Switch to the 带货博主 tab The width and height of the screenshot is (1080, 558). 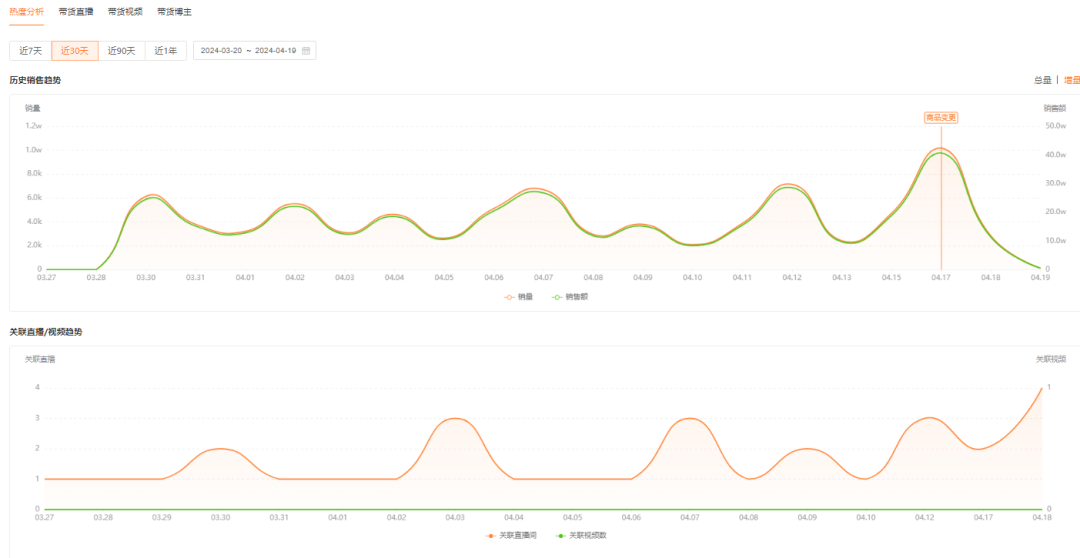[x=175, y=12]
